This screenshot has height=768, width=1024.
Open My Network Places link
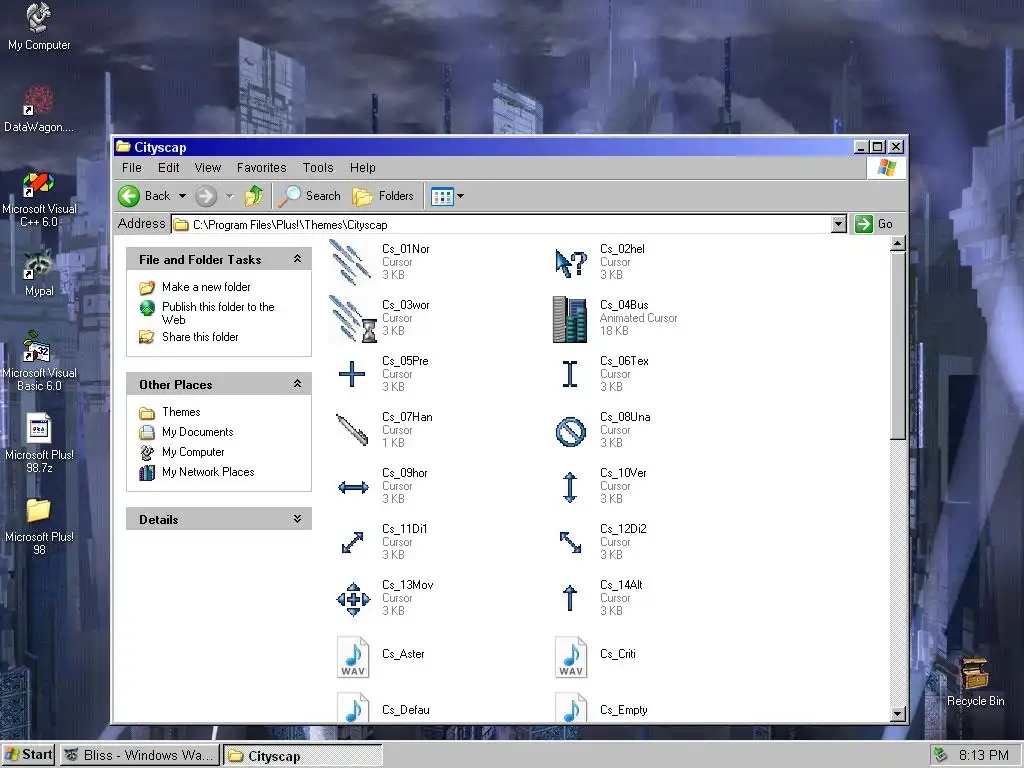pyautogui.click(x=208, y=472)
